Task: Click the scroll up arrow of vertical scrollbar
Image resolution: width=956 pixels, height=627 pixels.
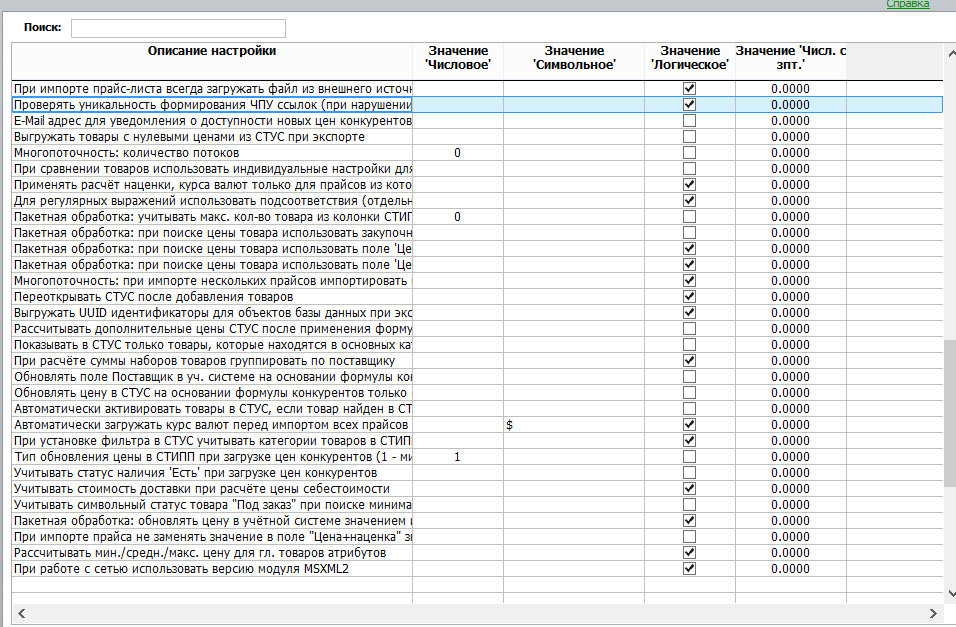Action: click(x=951, y=54)
